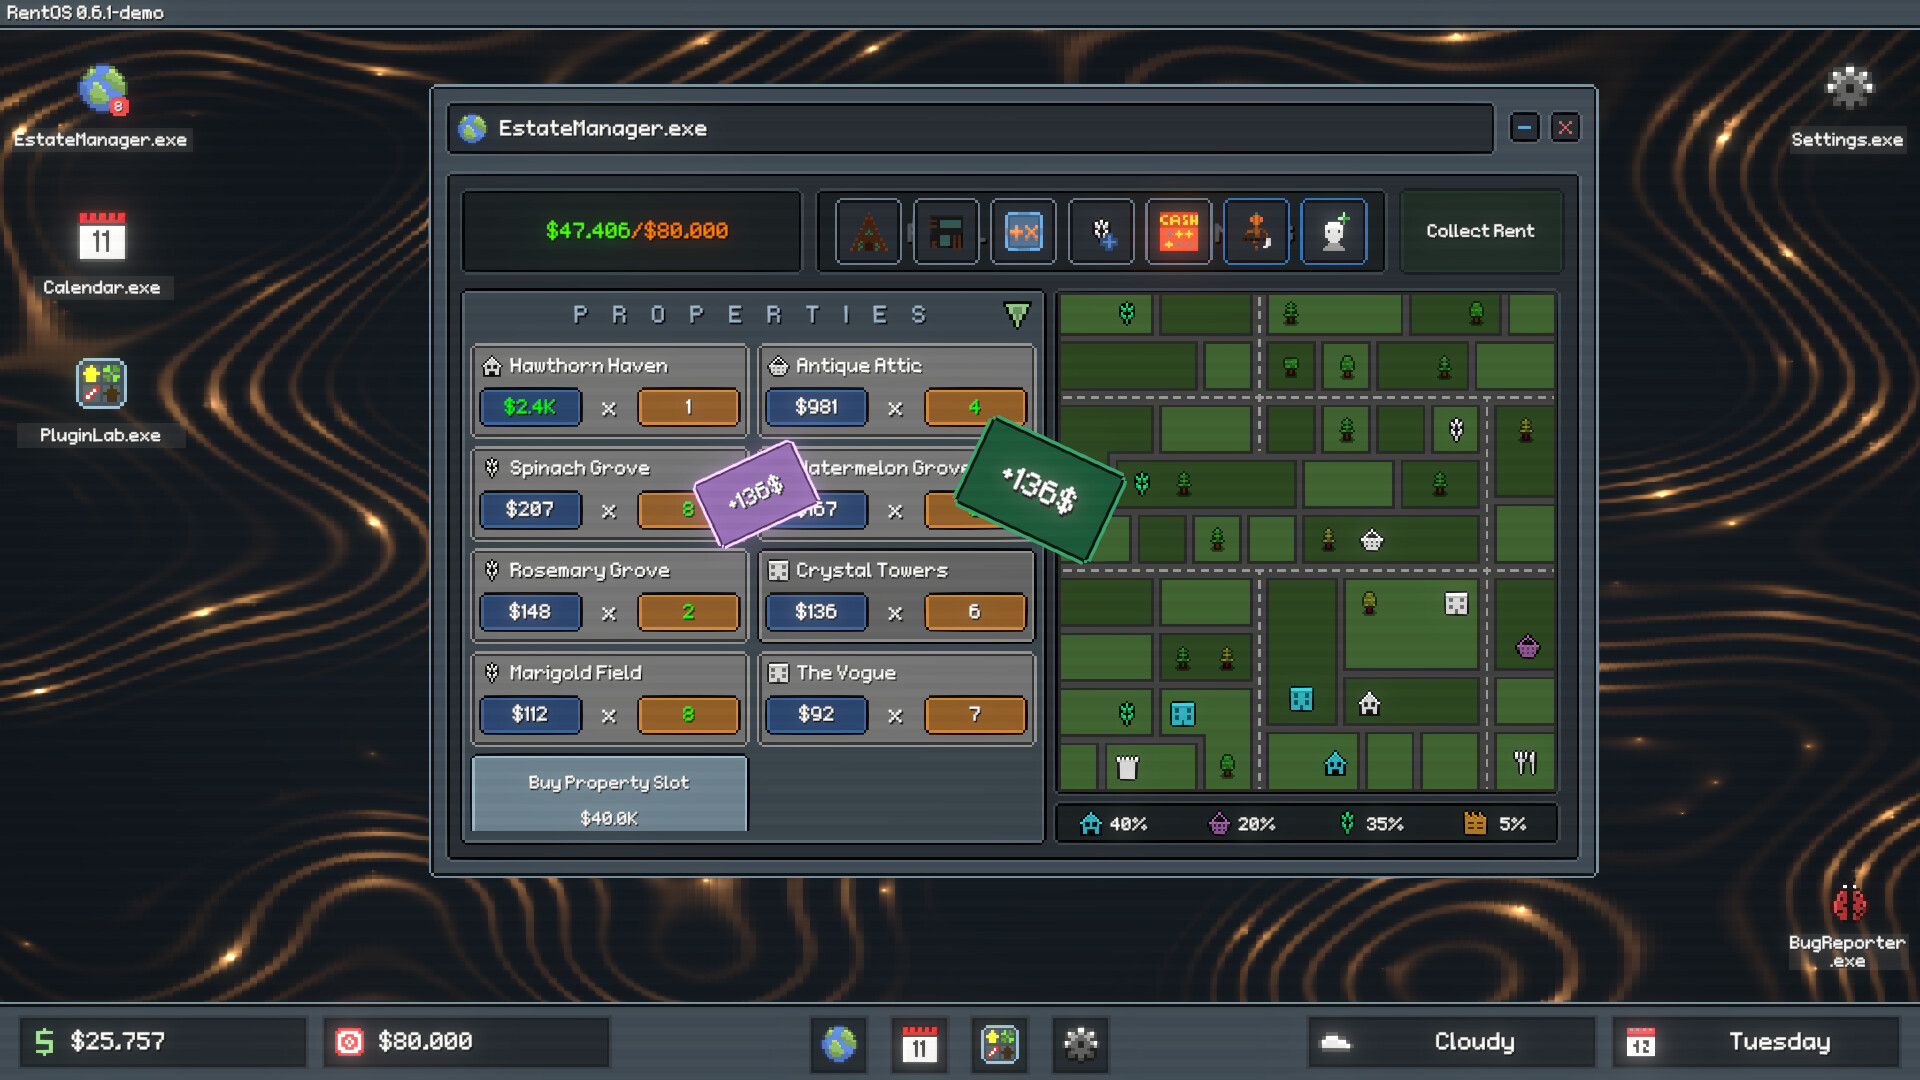Click the scarecrow toolbar icon
Viewport: 1920px width, 1080px height.
(x=1257, y=231)
